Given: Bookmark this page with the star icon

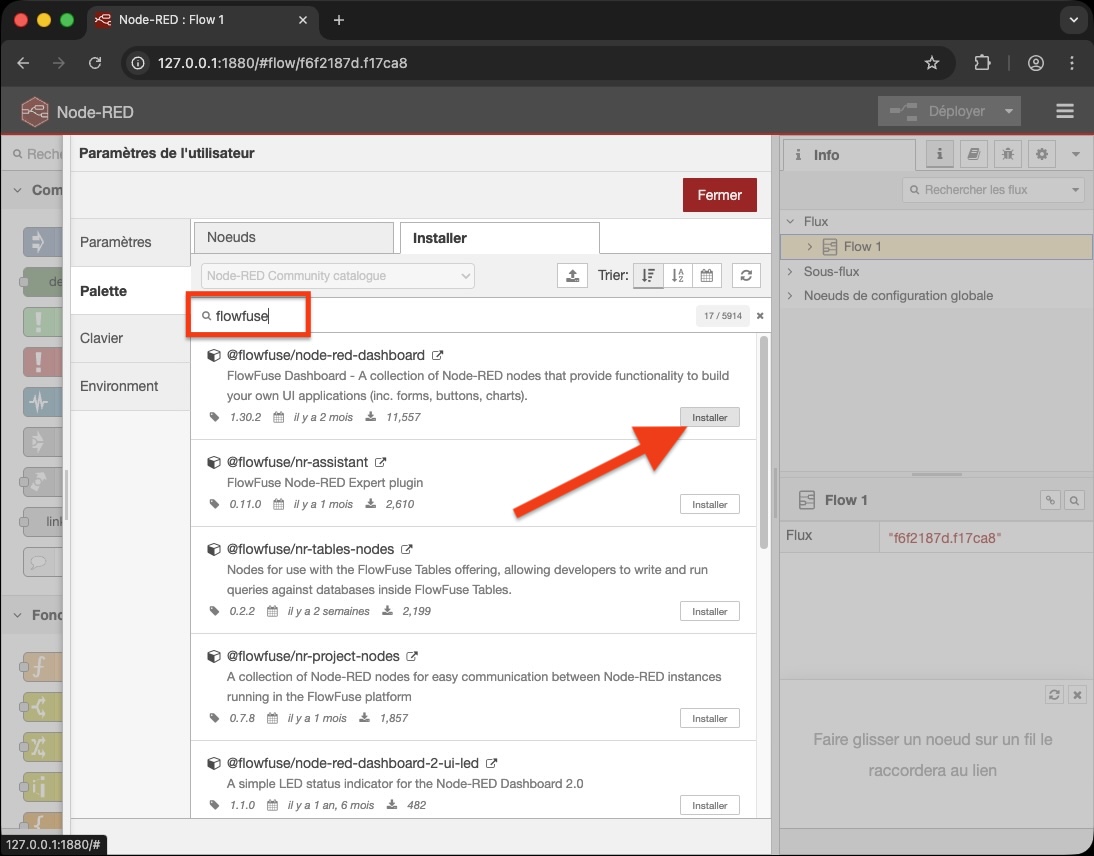Looking at the screenshot, I should tap(932, 63).
